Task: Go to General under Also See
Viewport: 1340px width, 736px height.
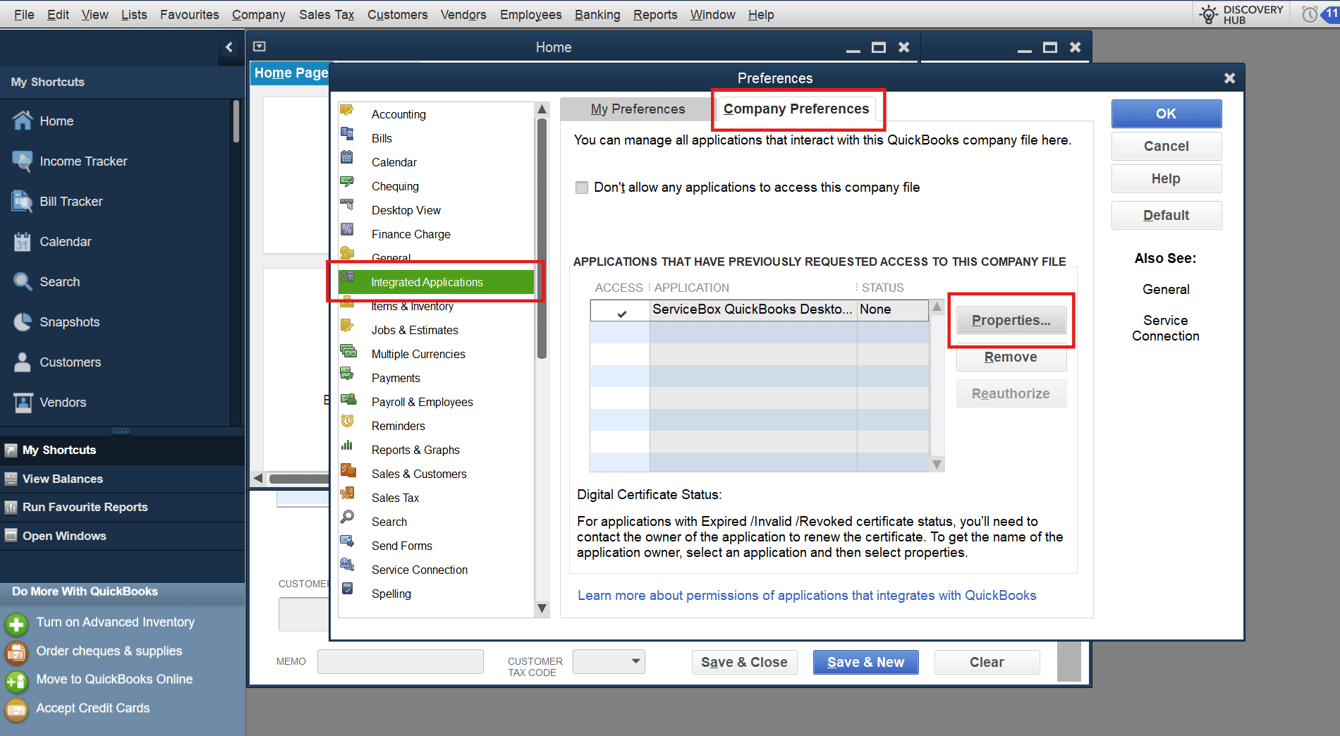Action: (x=1166, y=289)
